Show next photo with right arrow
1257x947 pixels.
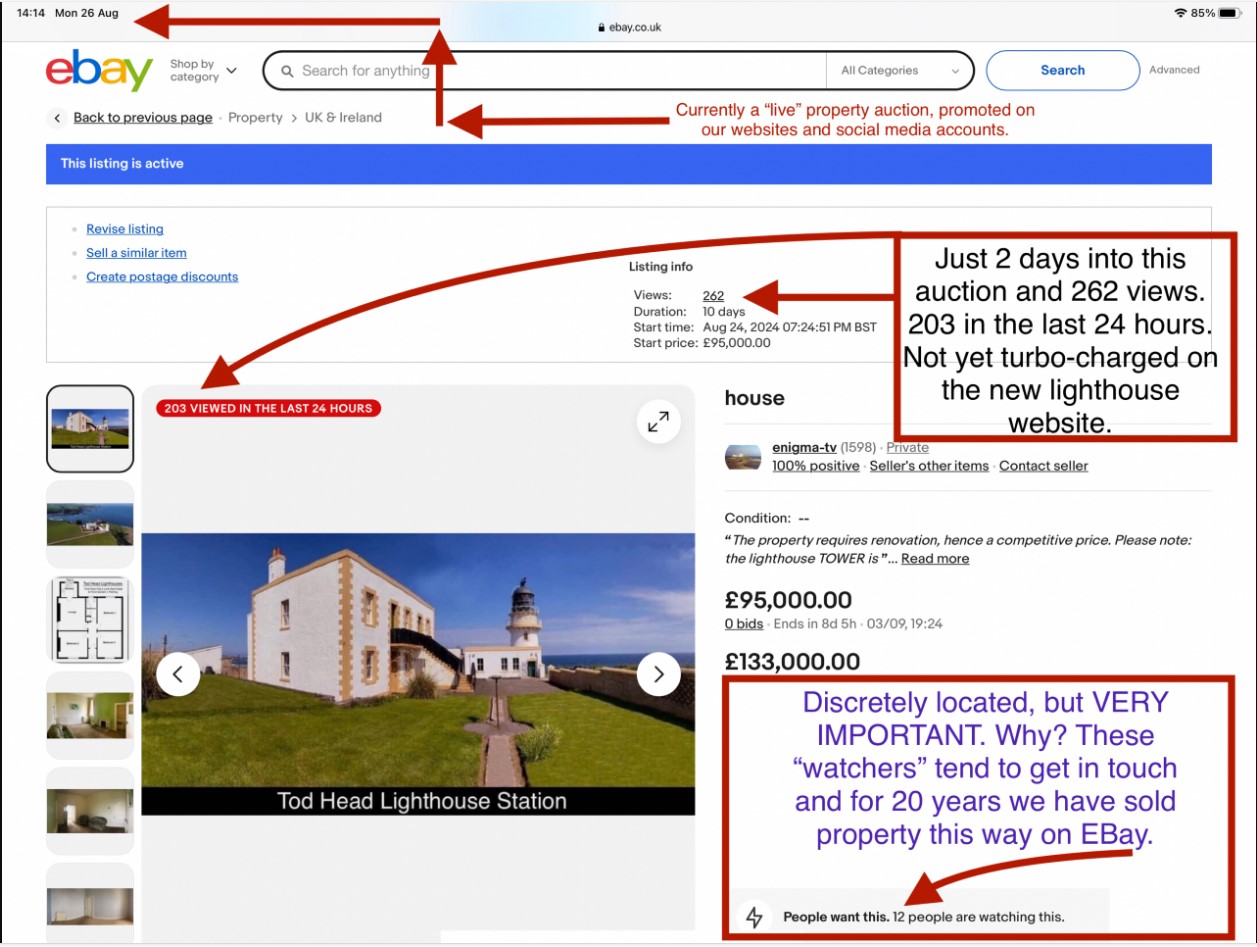tap(658, 674)
